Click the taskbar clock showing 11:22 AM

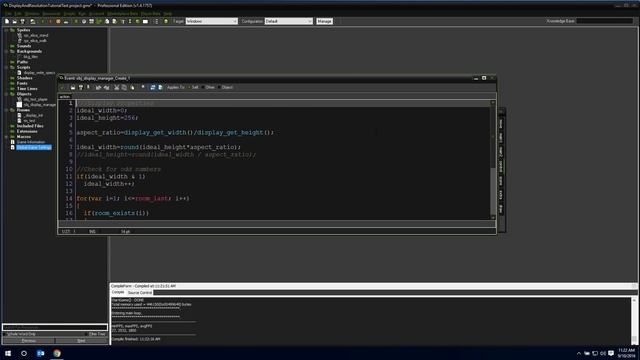627,353
